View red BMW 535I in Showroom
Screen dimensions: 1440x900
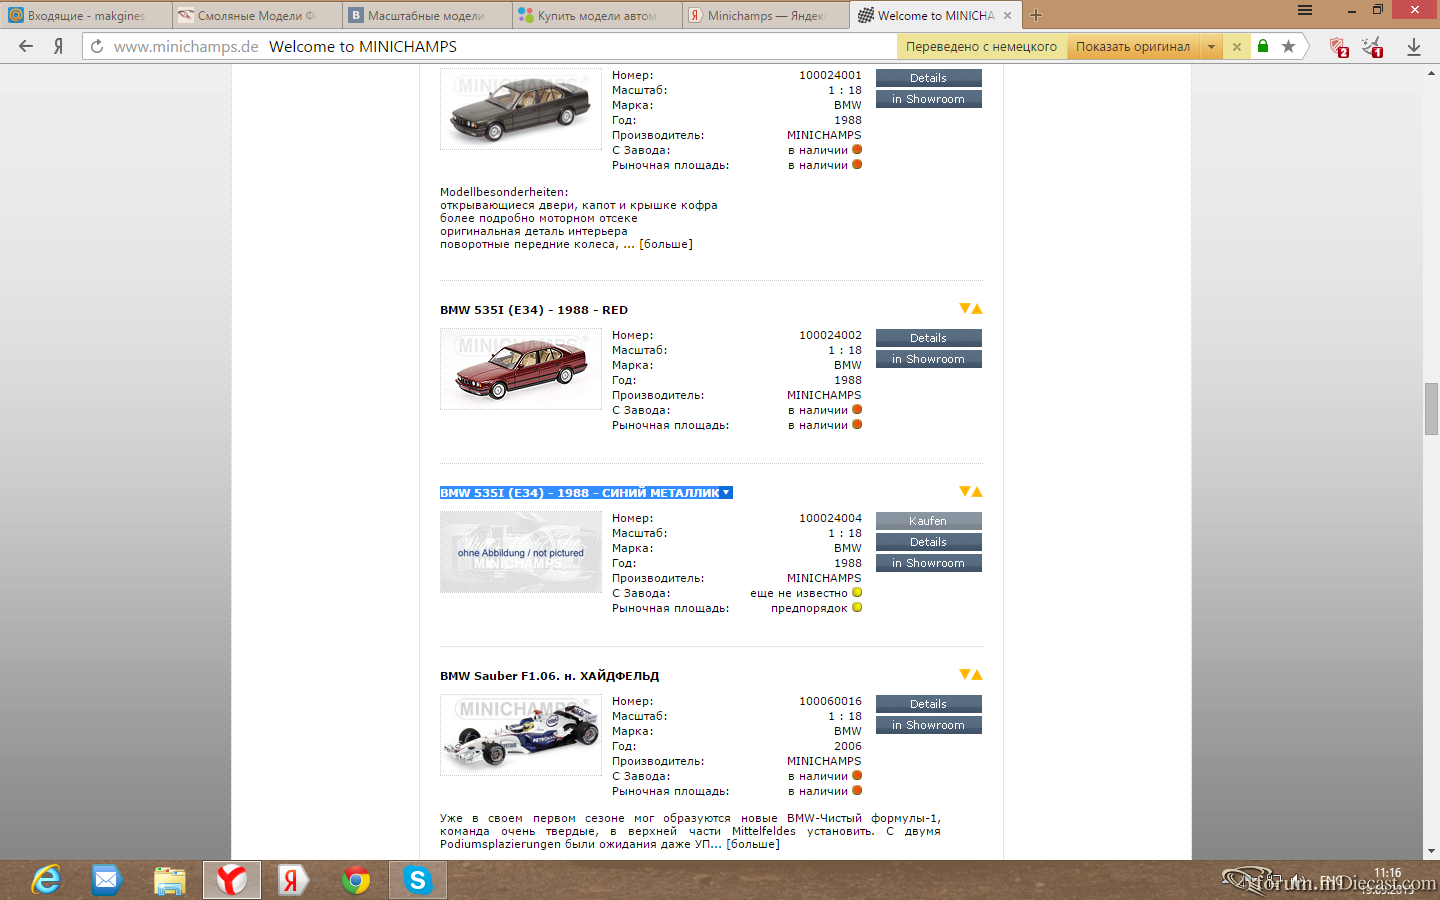(x=928, y=359)
